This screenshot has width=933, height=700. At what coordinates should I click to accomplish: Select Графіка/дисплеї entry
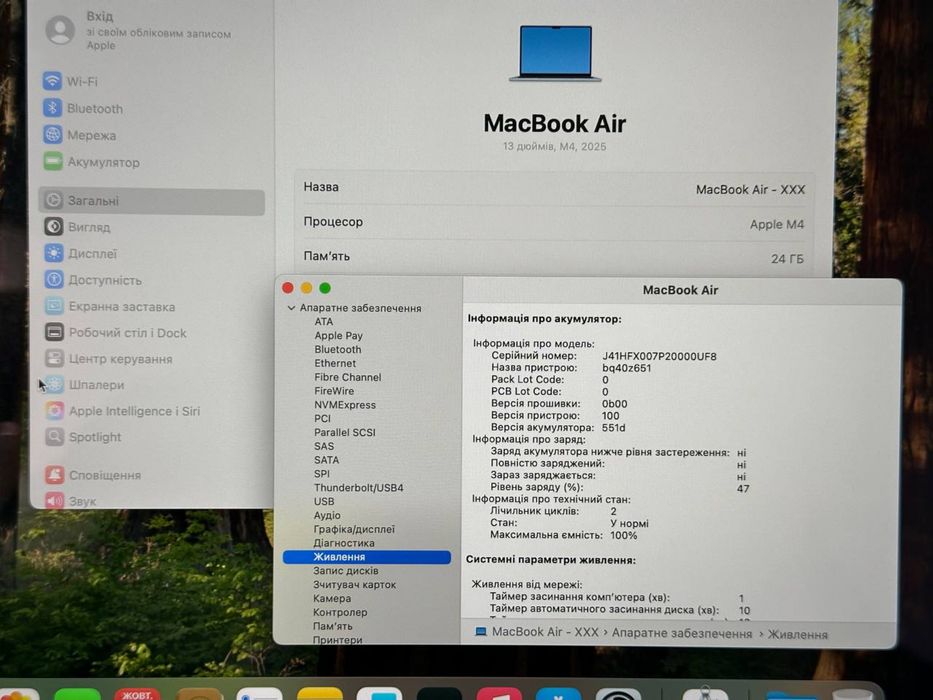click(x=354, y=529)
